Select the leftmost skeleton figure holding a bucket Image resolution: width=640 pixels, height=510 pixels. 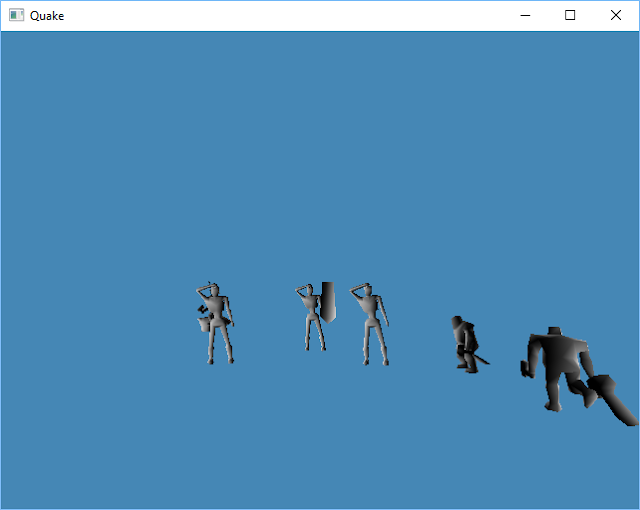(x=215, y=323)
